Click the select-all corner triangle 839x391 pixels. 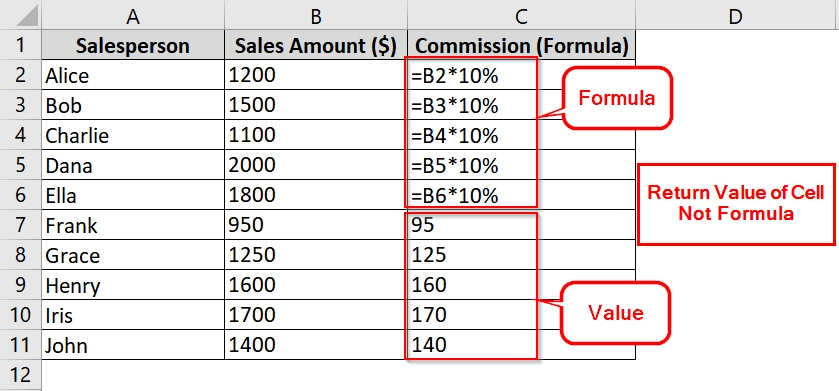click(x=20, y=15)
